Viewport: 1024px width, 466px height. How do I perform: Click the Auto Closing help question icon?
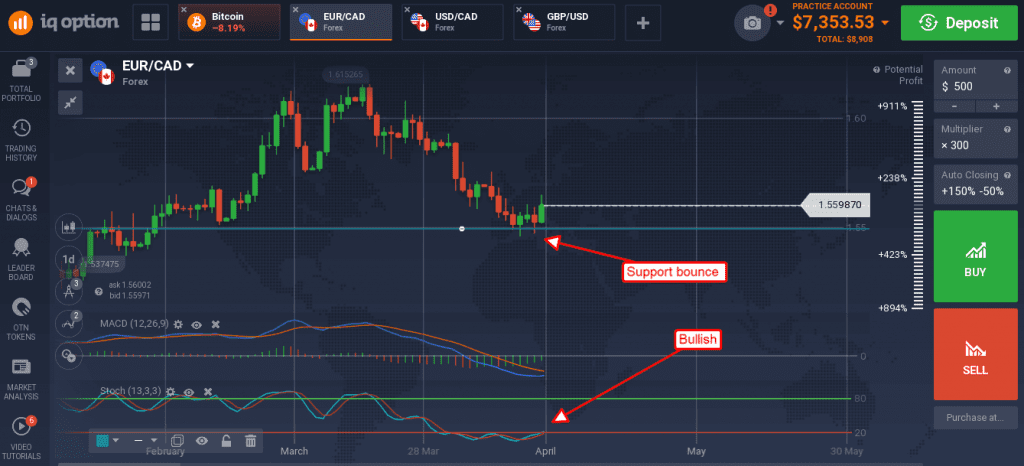click(1007, 175)
